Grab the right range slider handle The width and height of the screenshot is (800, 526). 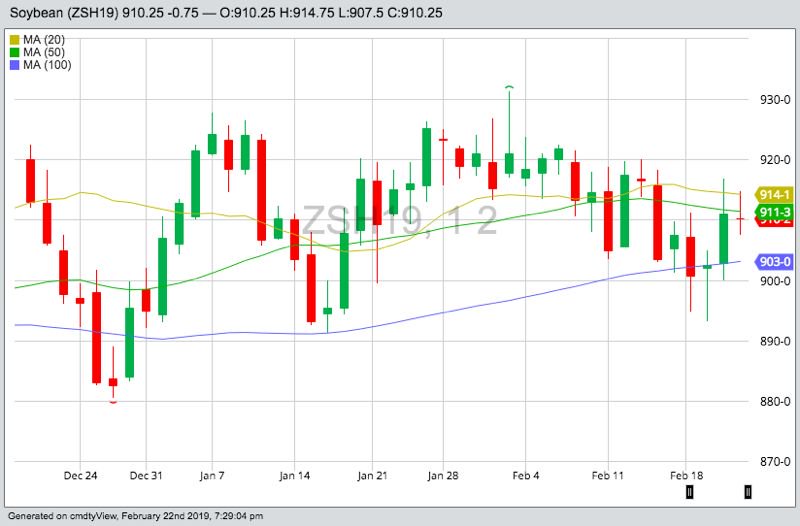747,492
